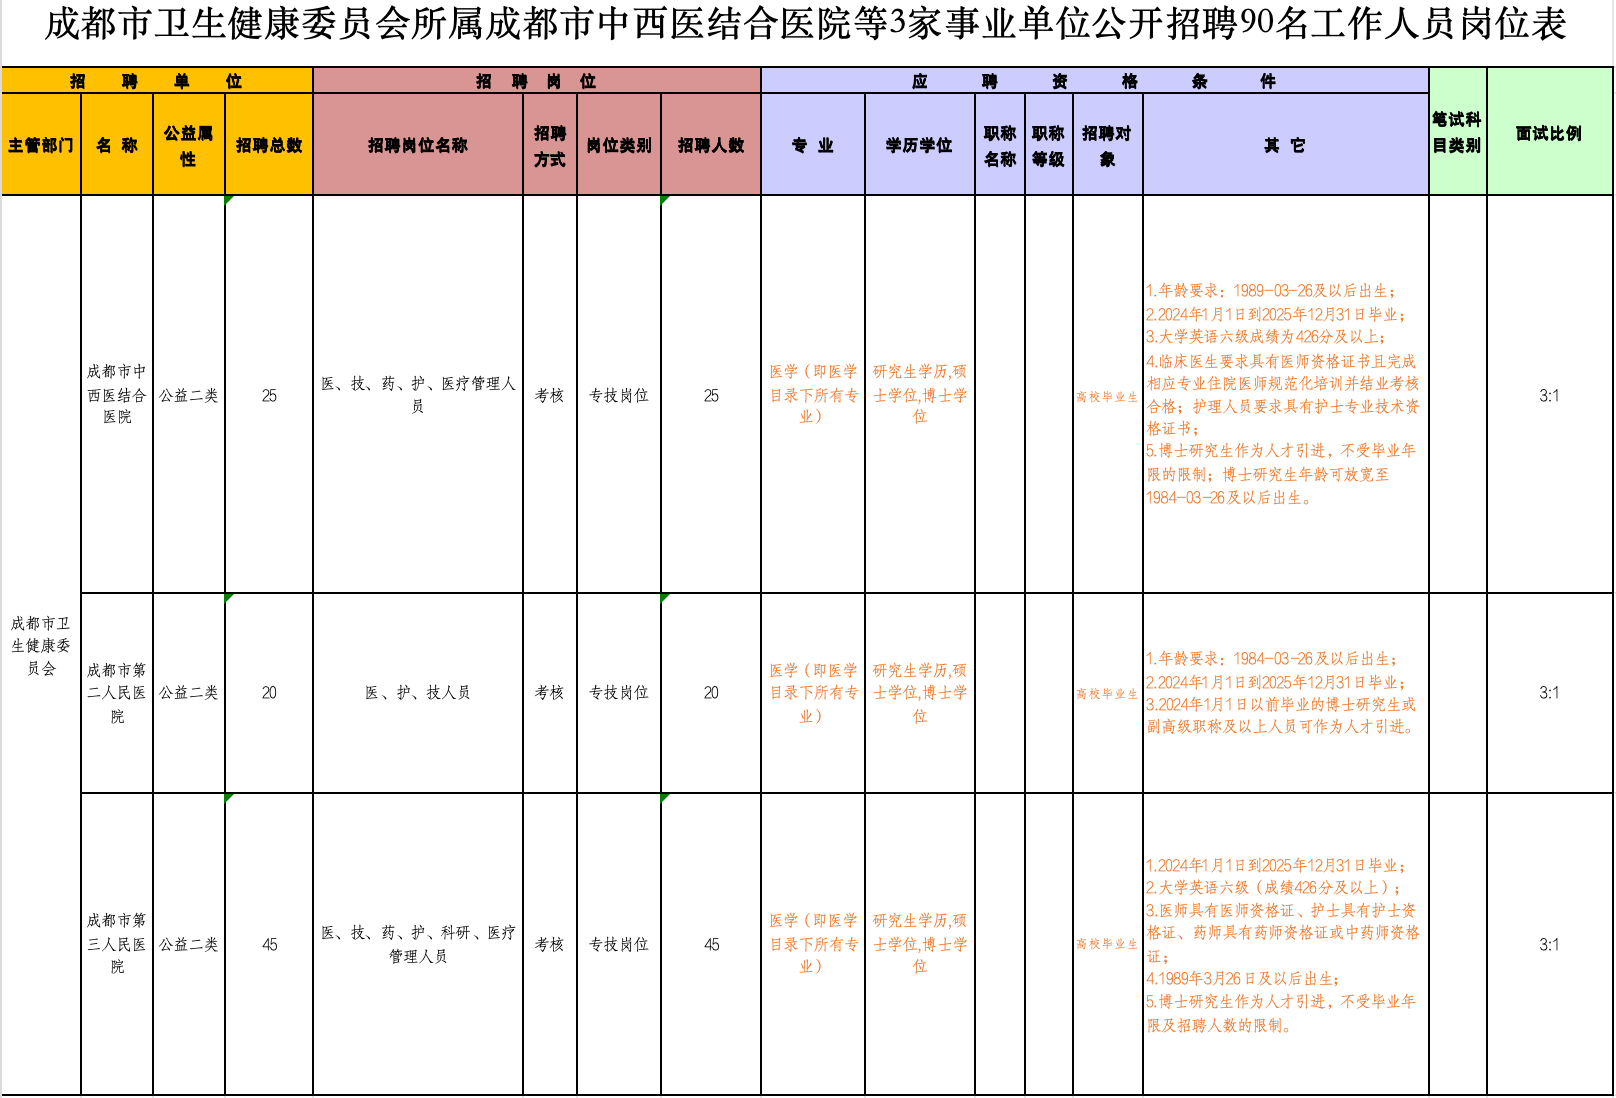
Task: Select the 成都市第二人民医院 name cell
Action: [x=117, y=693]
